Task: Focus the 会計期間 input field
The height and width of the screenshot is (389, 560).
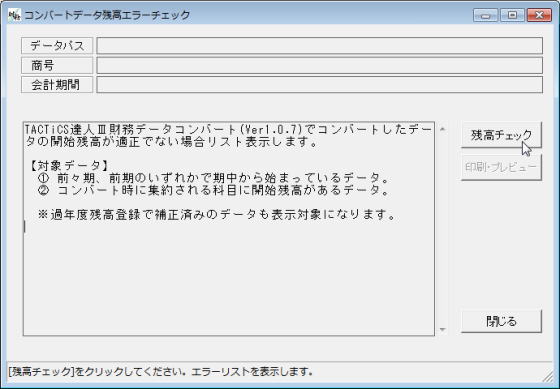Action: point(319,85)
